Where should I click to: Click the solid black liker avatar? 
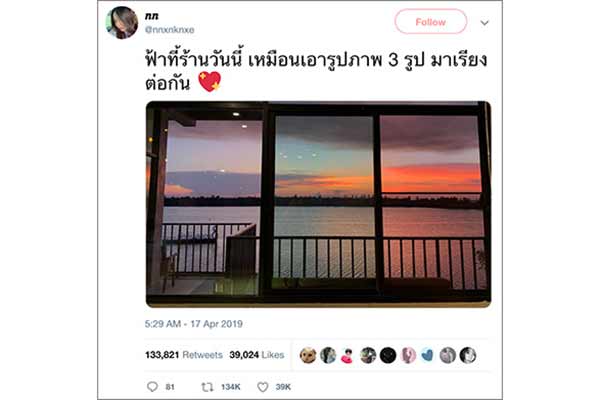point(388,355)
